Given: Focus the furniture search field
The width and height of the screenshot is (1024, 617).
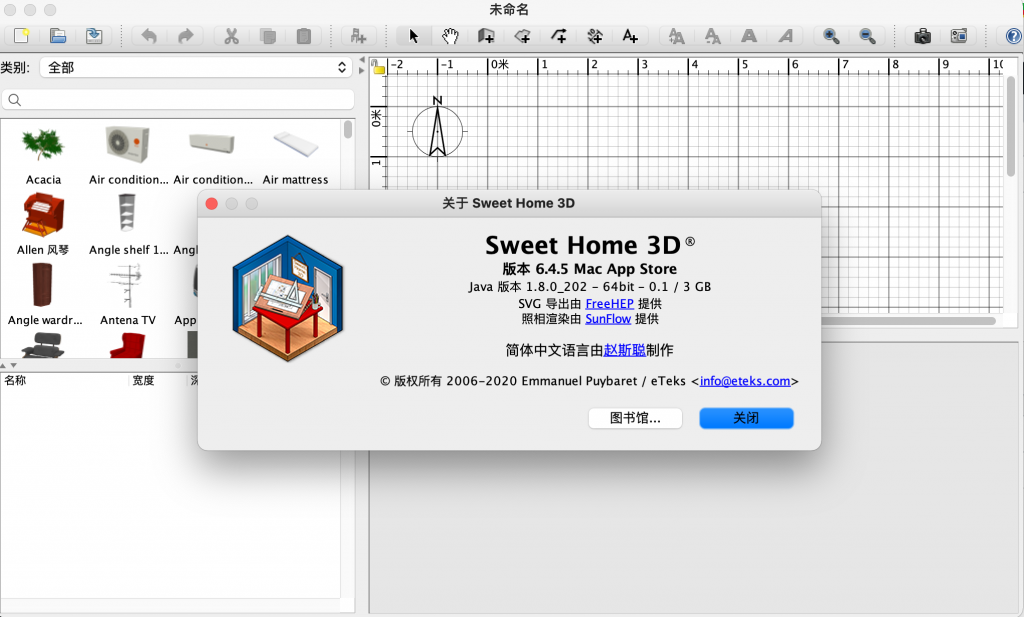Looking at the screenshot, I should 178,99.
